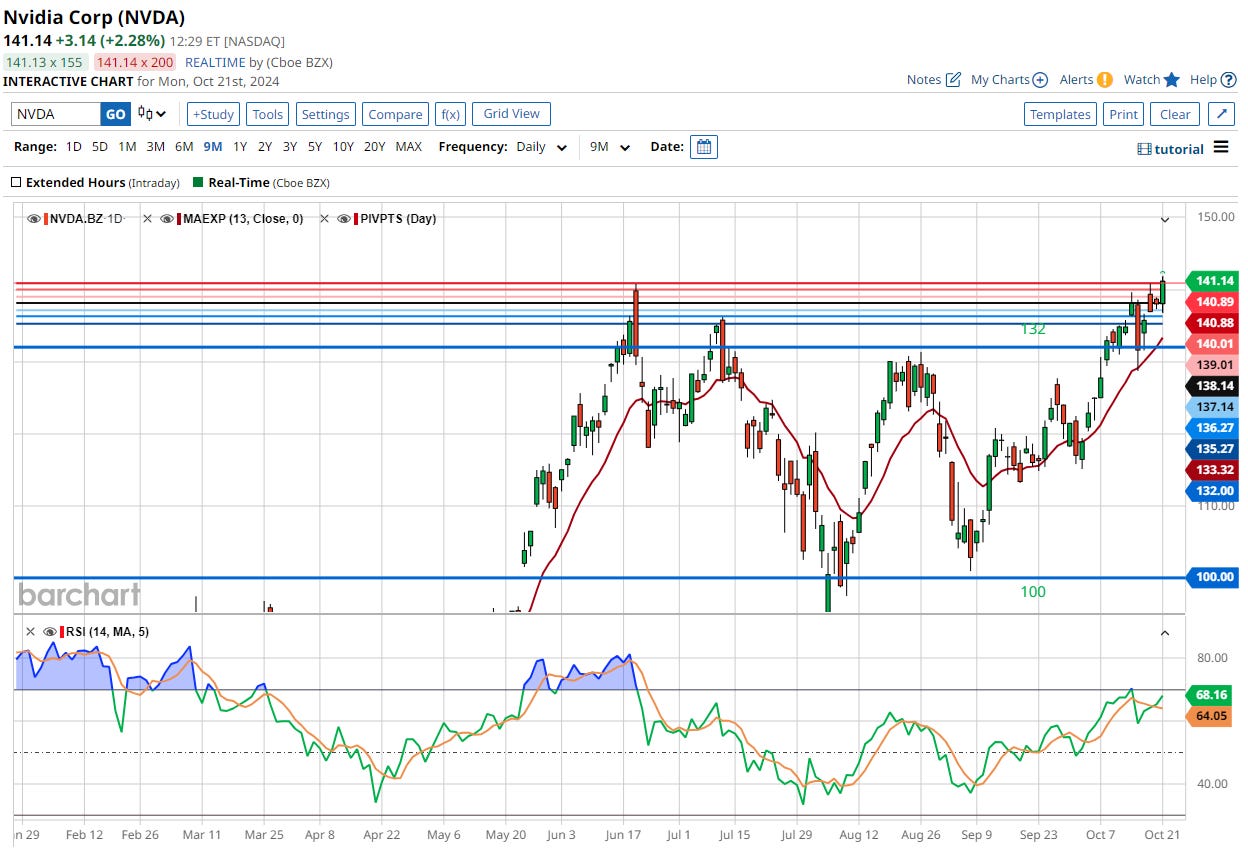Click the 100.00 pivot level label
The image size is (1248, 858).
tap(1212, 577)
